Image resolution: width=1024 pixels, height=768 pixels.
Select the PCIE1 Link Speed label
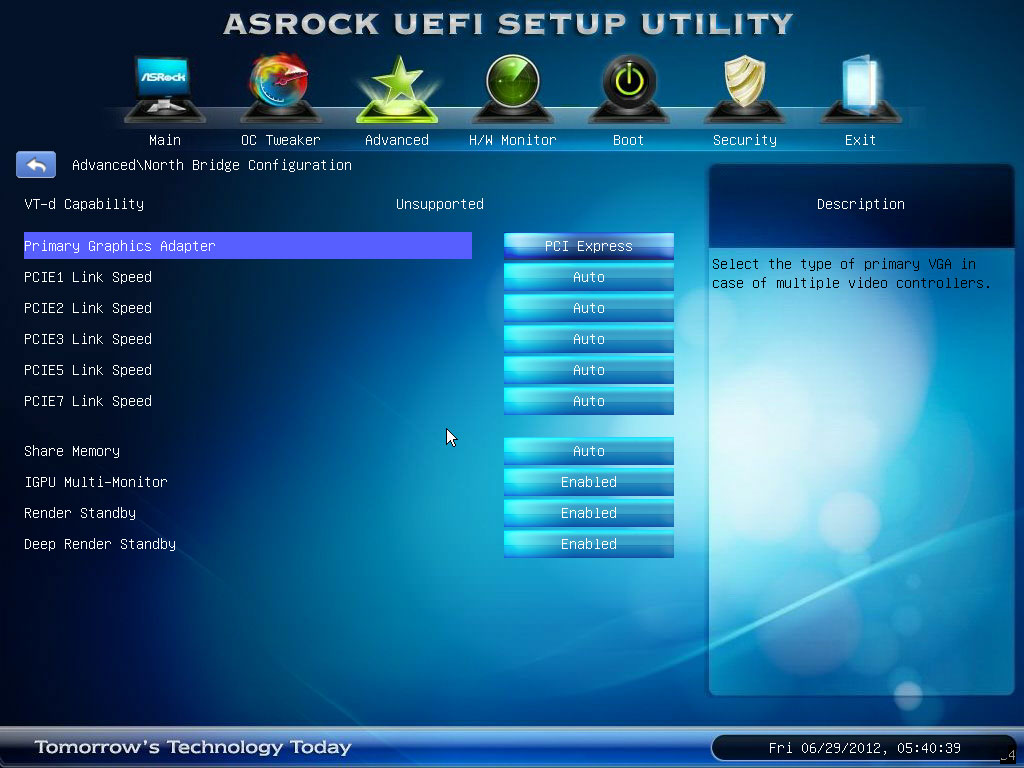pos(88,277)
